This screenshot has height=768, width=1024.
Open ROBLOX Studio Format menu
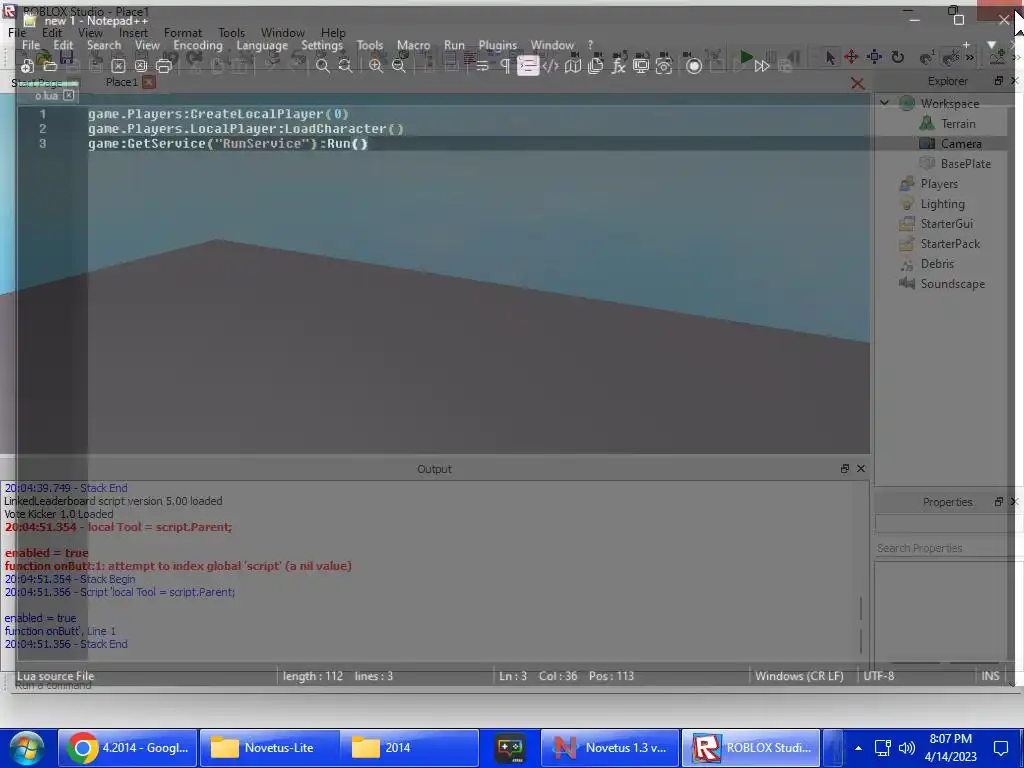tap(183, 33)
